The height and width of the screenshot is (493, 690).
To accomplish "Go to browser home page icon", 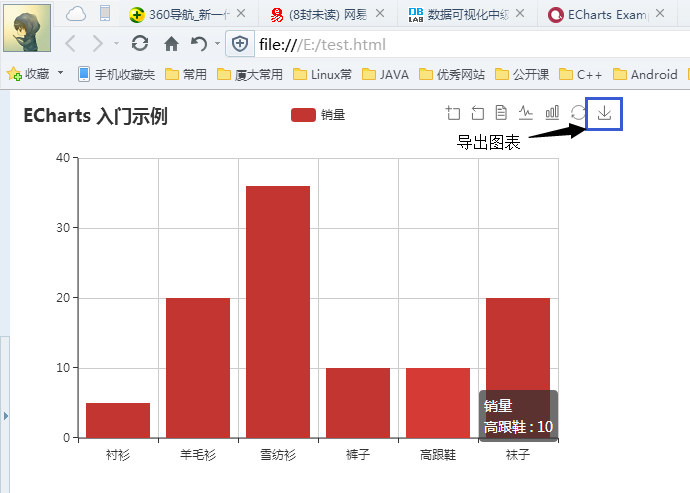I will tap(171, 44).
